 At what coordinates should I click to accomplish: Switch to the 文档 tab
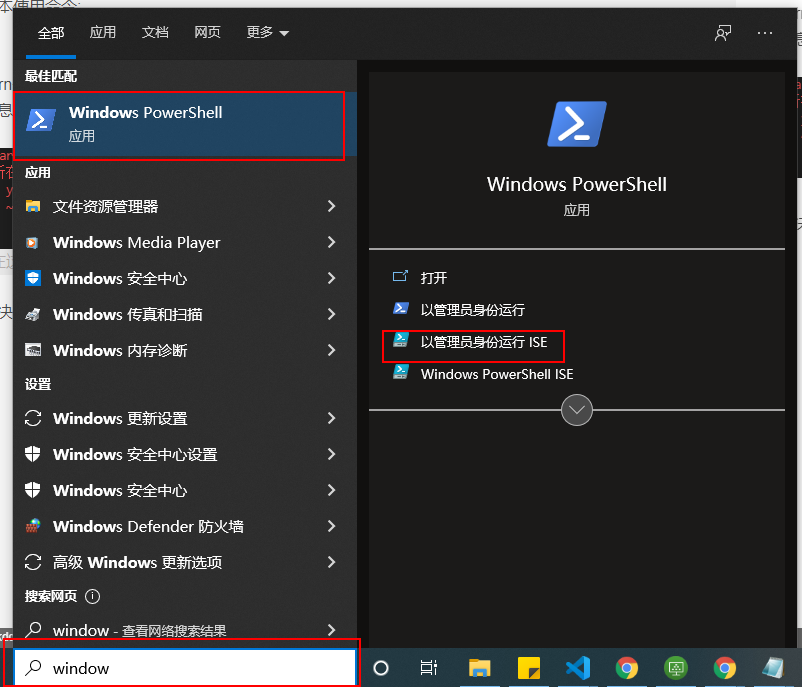click(155, 33)
